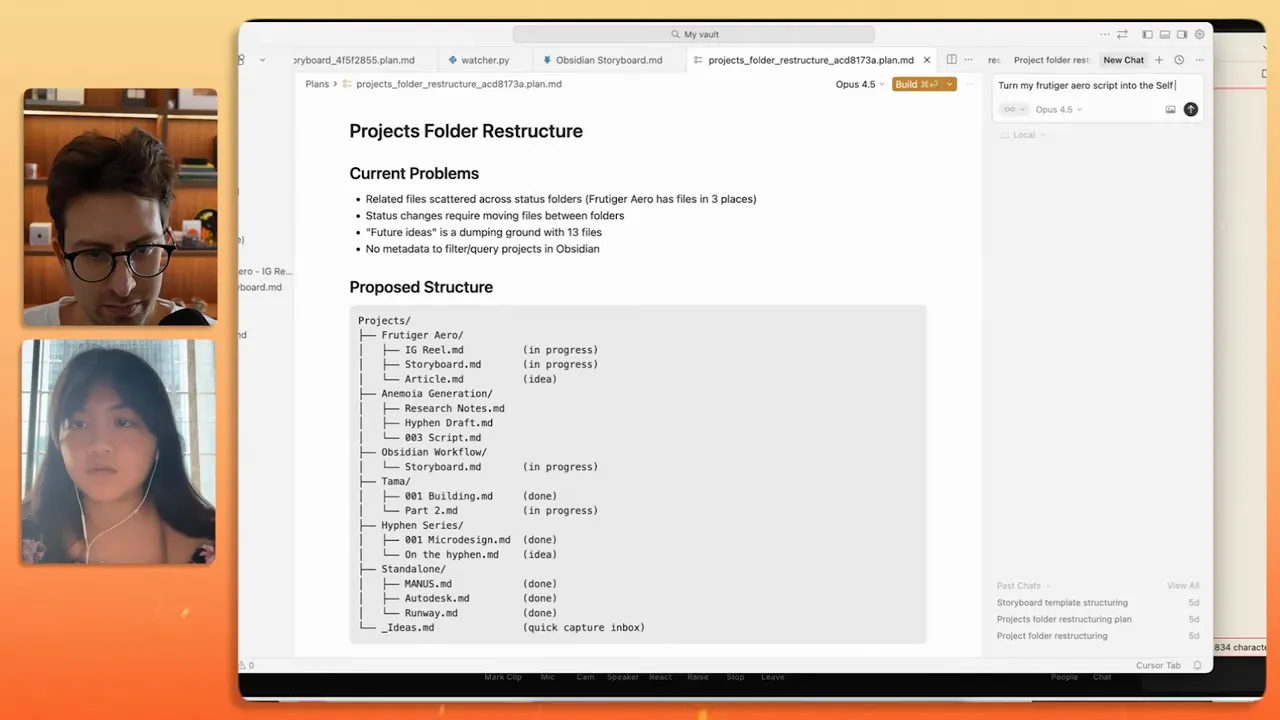Image resolution: width=1280 pixels, height=720 pixels.
Task: Click the View All link
Action: pyautogui.click(x=1183, y=586)
